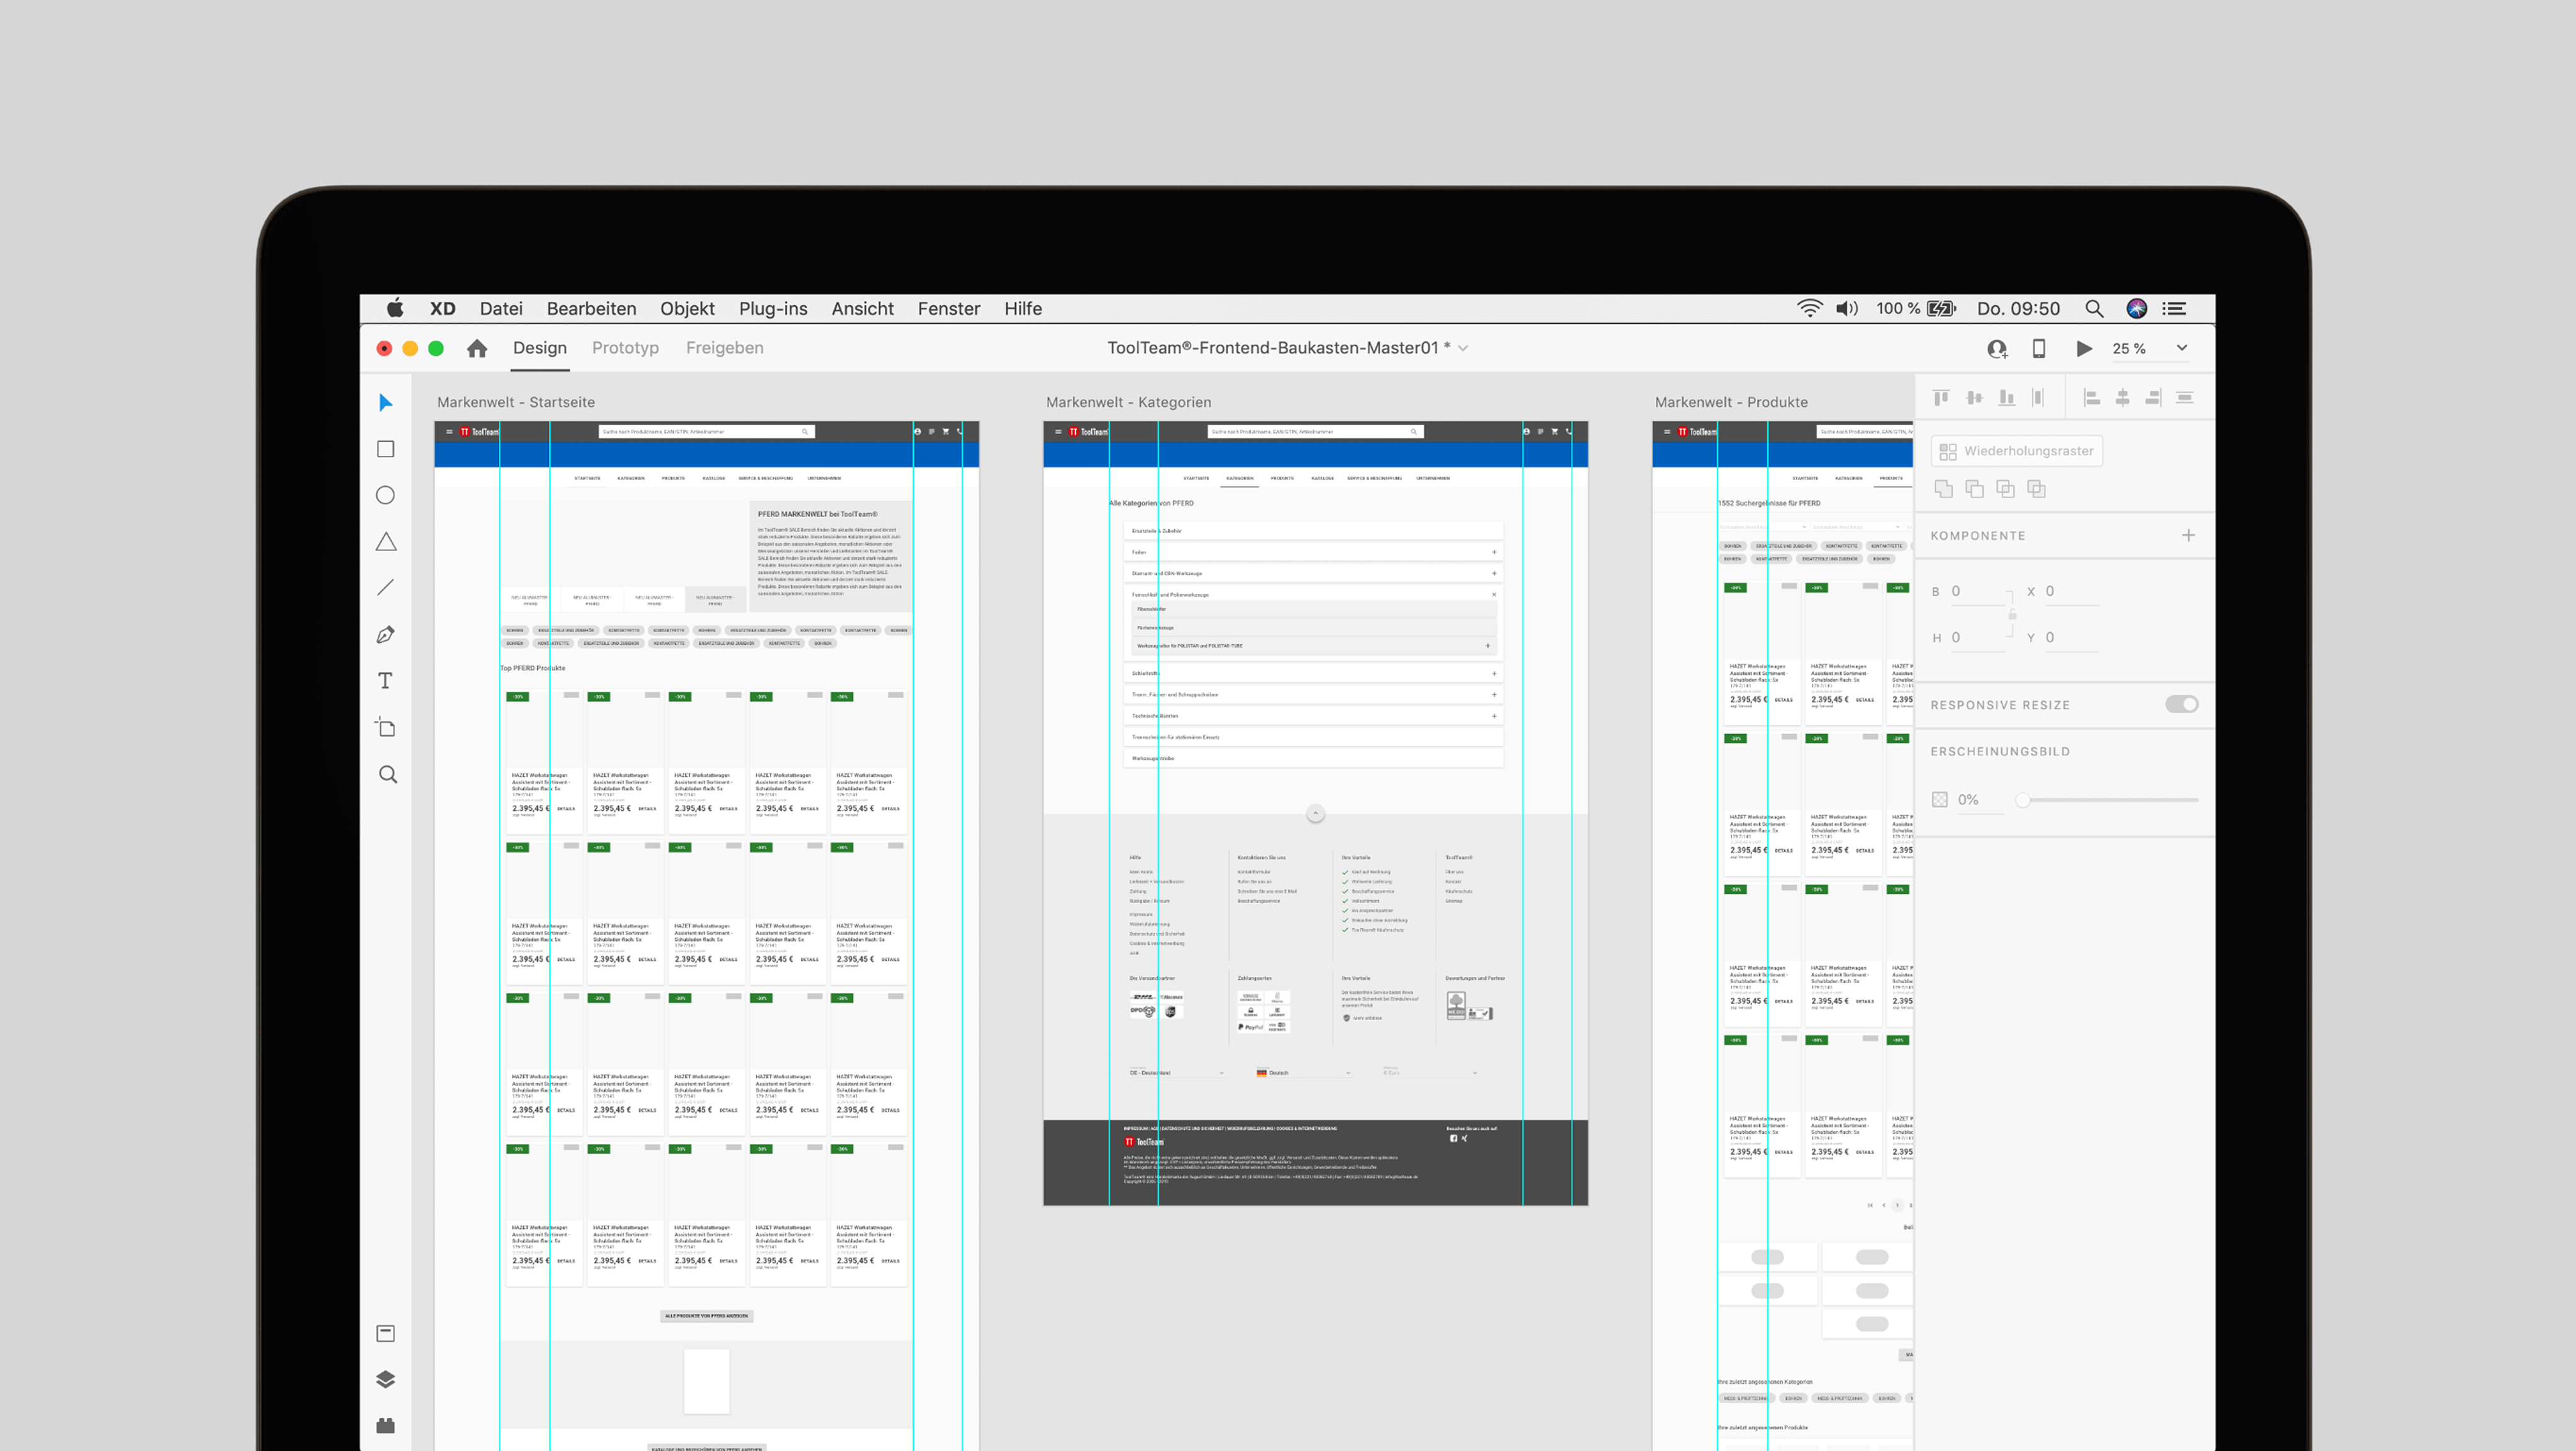This screenshot has width=2576, height=1451.
Task: Open the Plugins panel
Action: (x=386, y=1425)
